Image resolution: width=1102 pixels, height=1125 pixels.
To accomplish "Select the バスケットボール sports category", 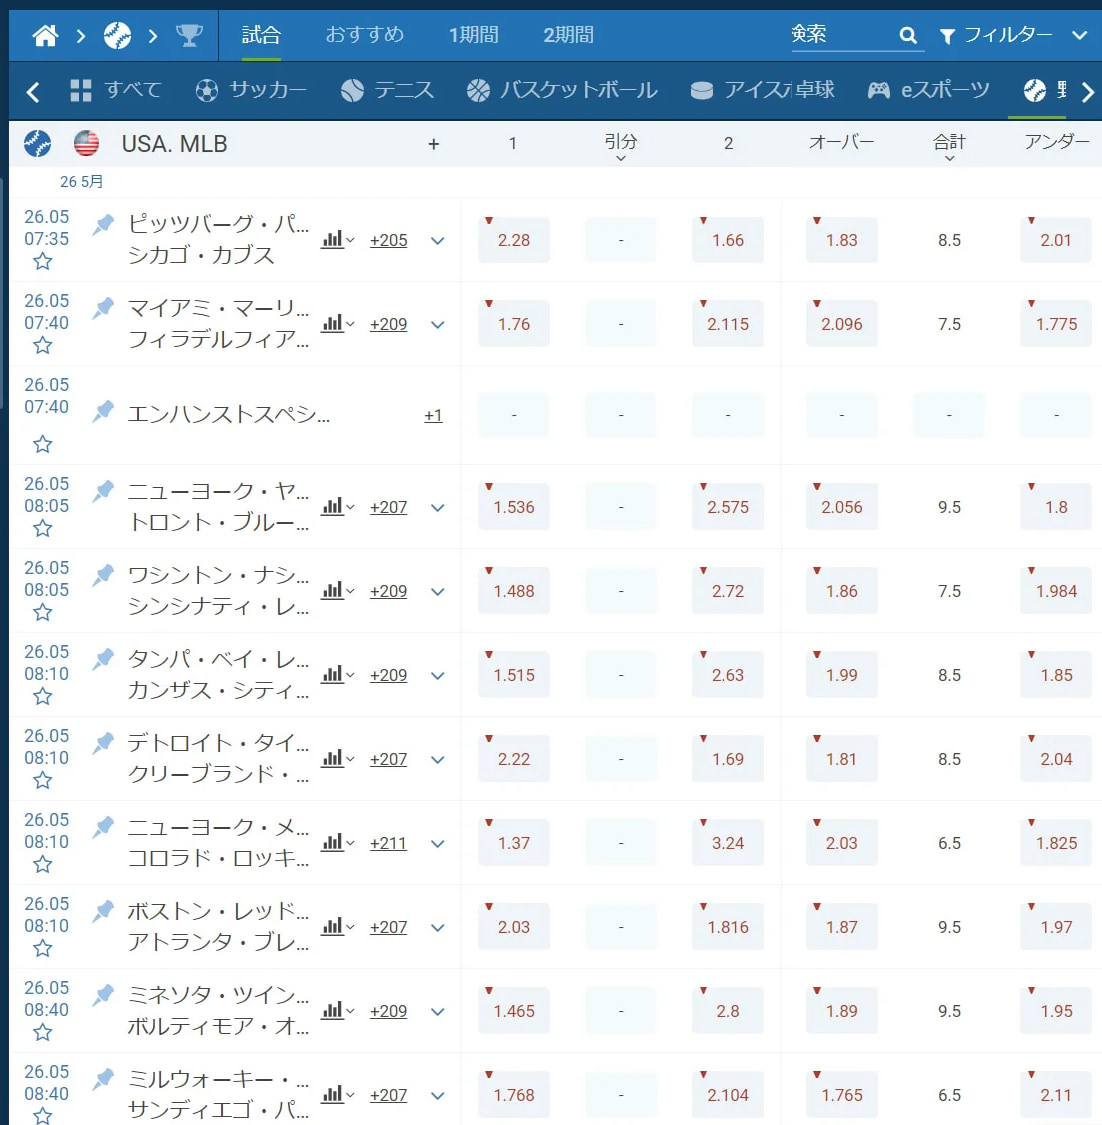I will click(x=562, y=90).
